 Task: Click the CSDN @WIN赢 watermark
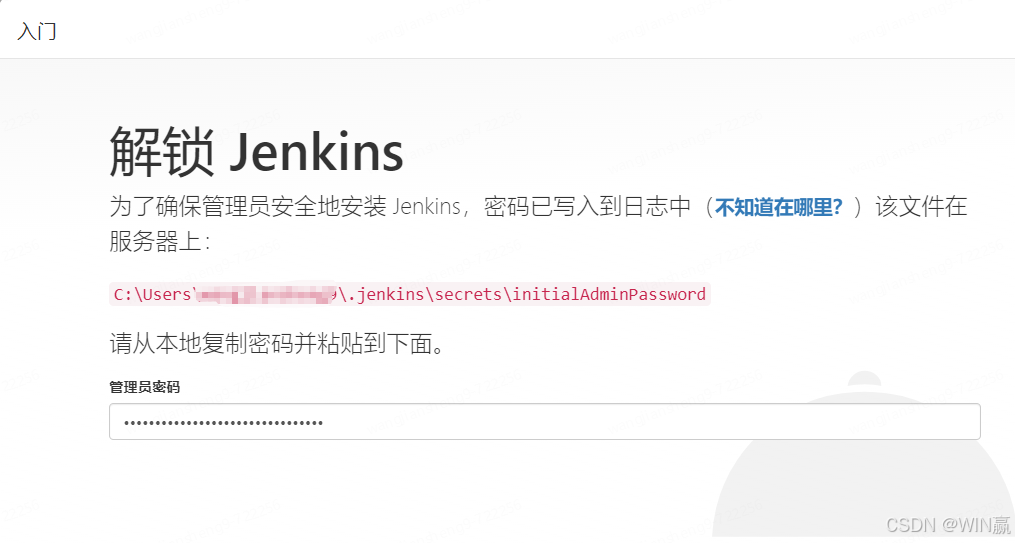point(947,524)
